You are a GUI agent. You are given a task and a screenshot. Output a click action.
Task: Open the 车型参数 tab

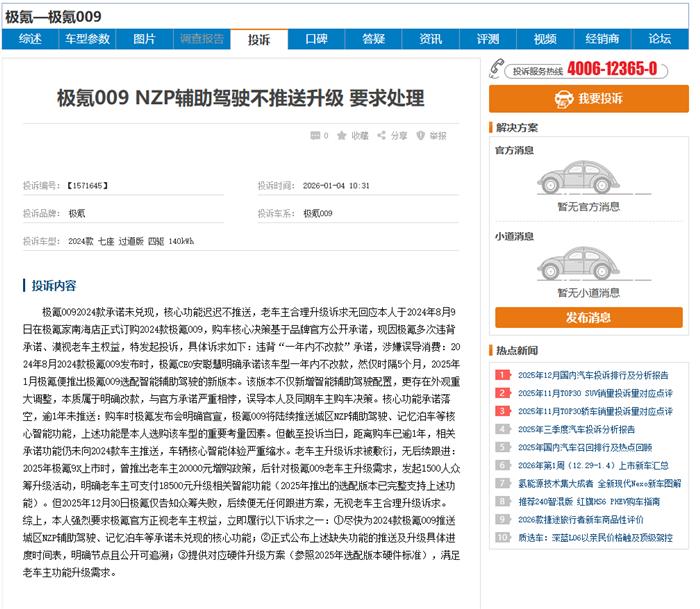[87, 39]
